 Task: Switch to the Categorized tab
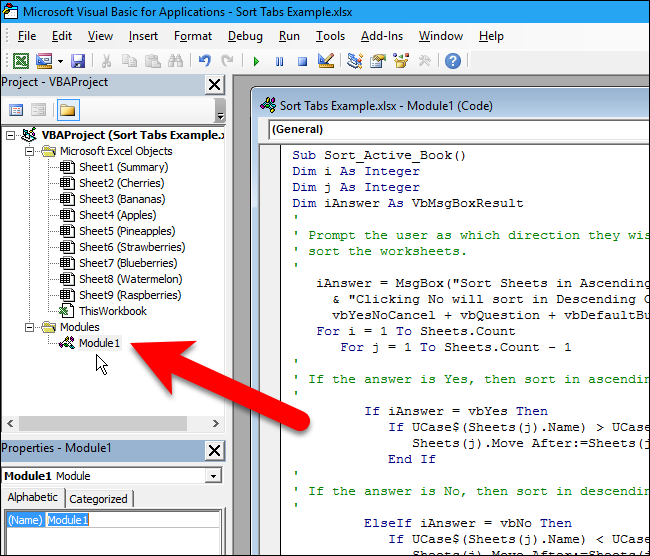coord(99,498)
